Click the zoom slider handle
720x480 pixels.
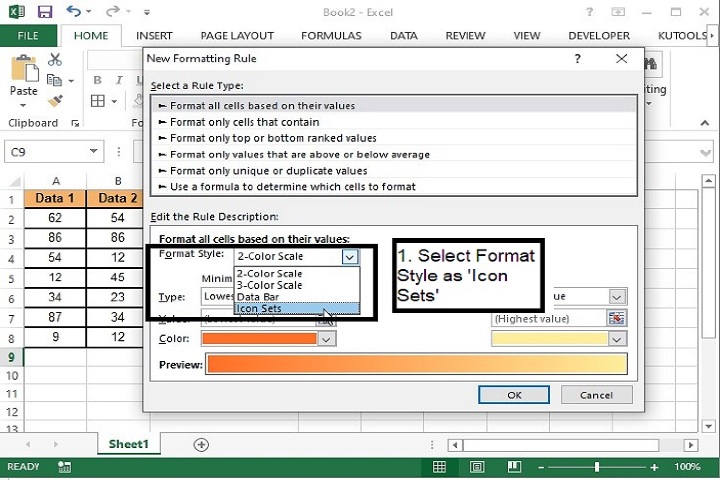[596, 467]
